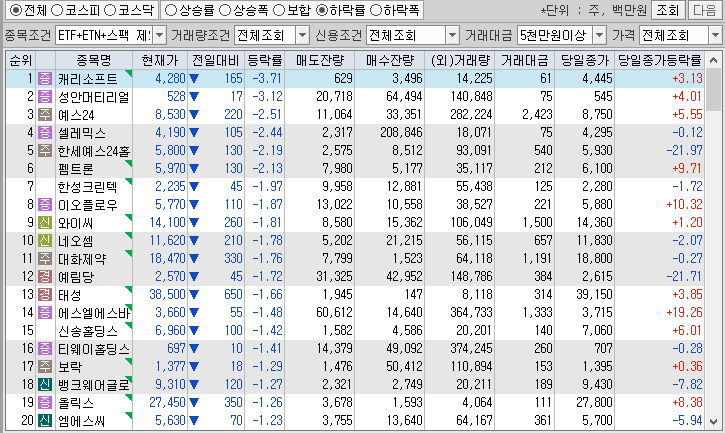
Task: Click 예스24 current price 8,530
Action: (170, 115)
